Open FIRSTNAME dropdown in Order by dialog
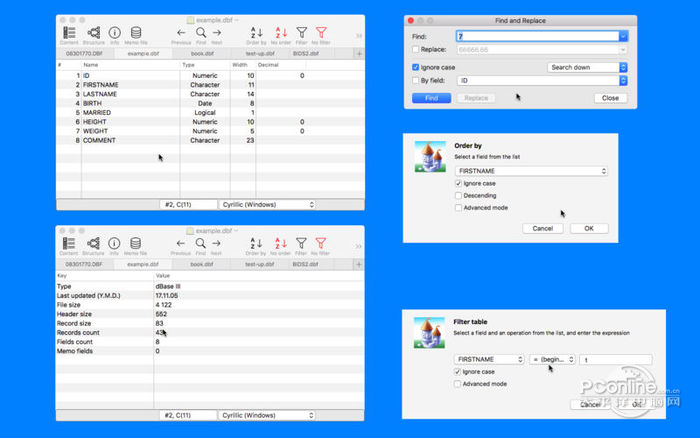 click(x=531, y=171)
